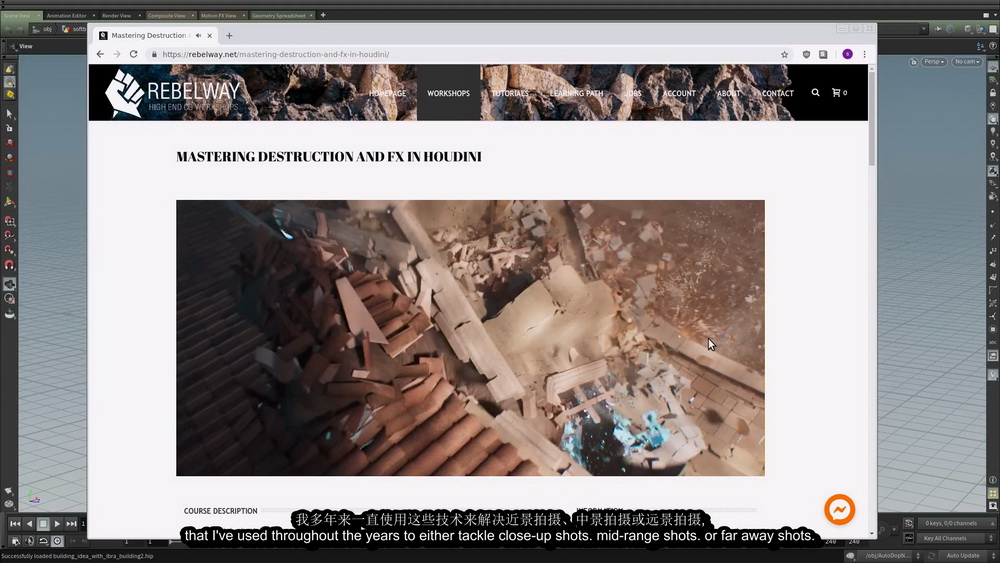1000x563 pixels.
Task: Open the ACCOUNT nav link
Action: click(x=679, y=93)
